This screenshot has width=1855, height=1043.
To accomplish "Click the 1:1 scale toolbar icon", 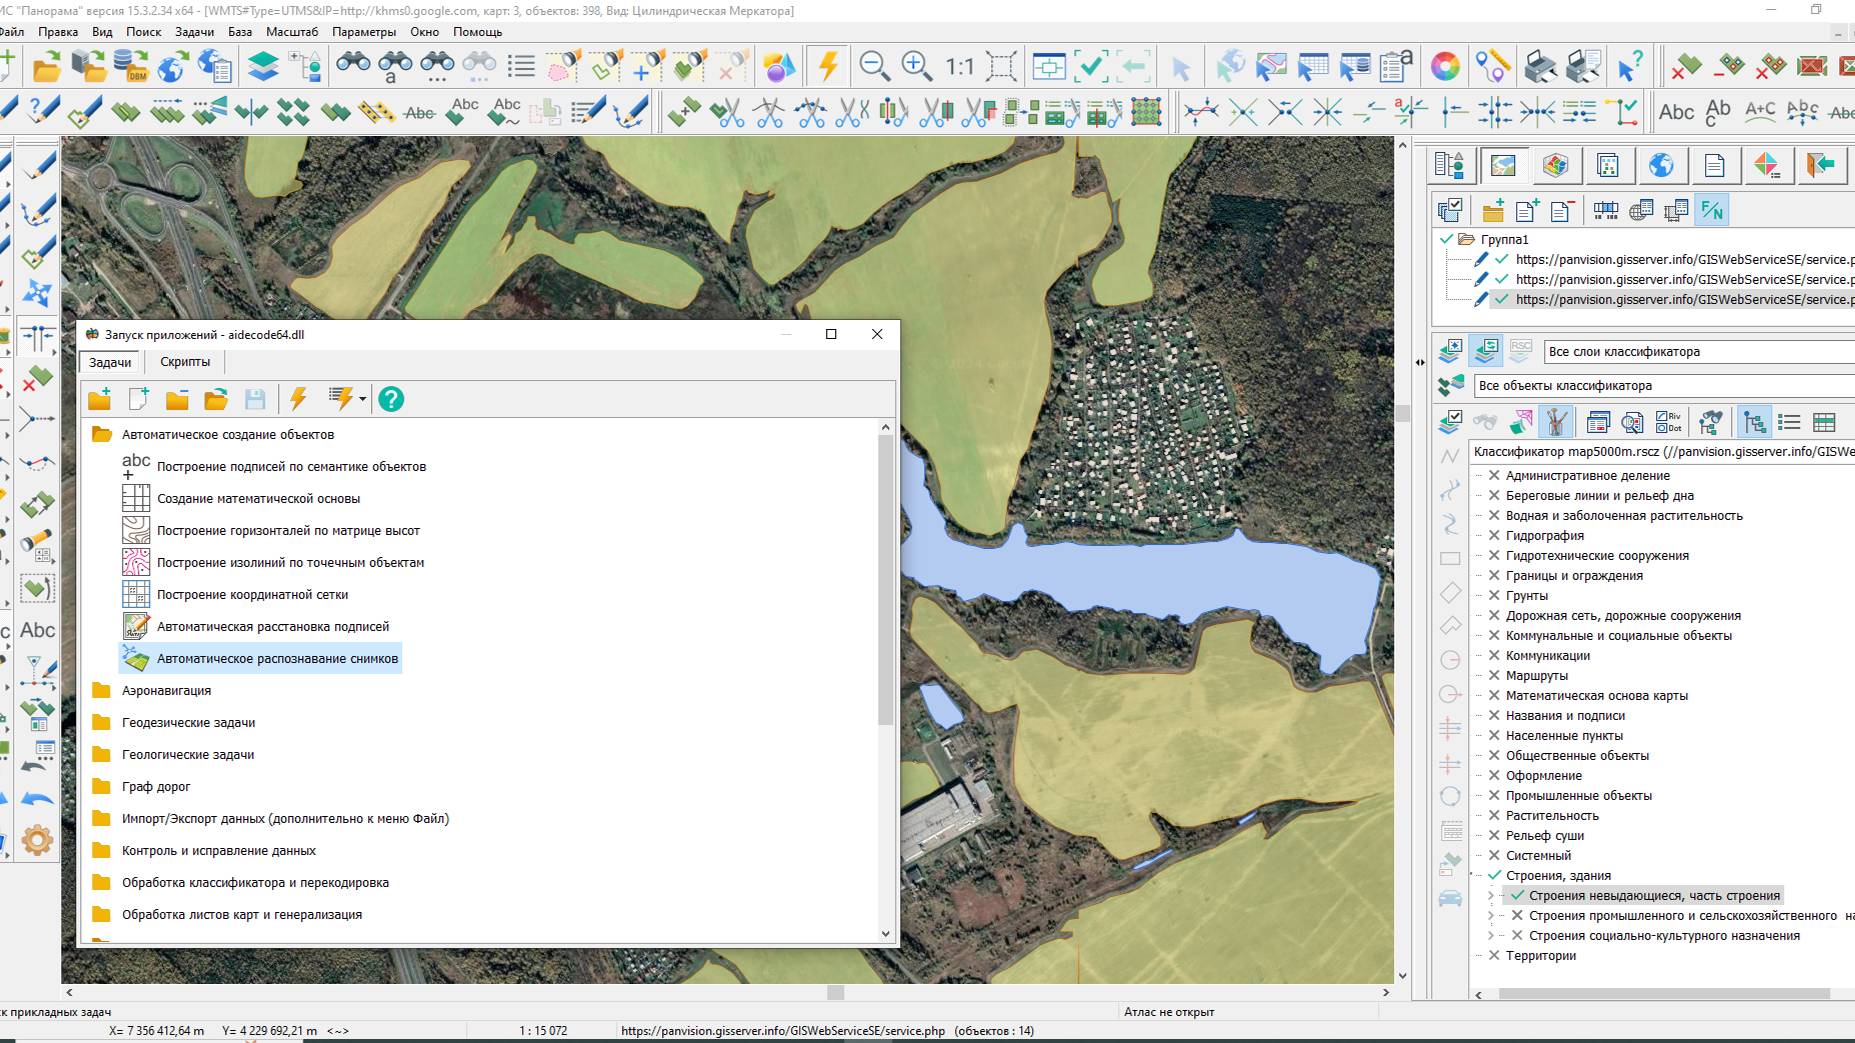I will pos(959,67).
